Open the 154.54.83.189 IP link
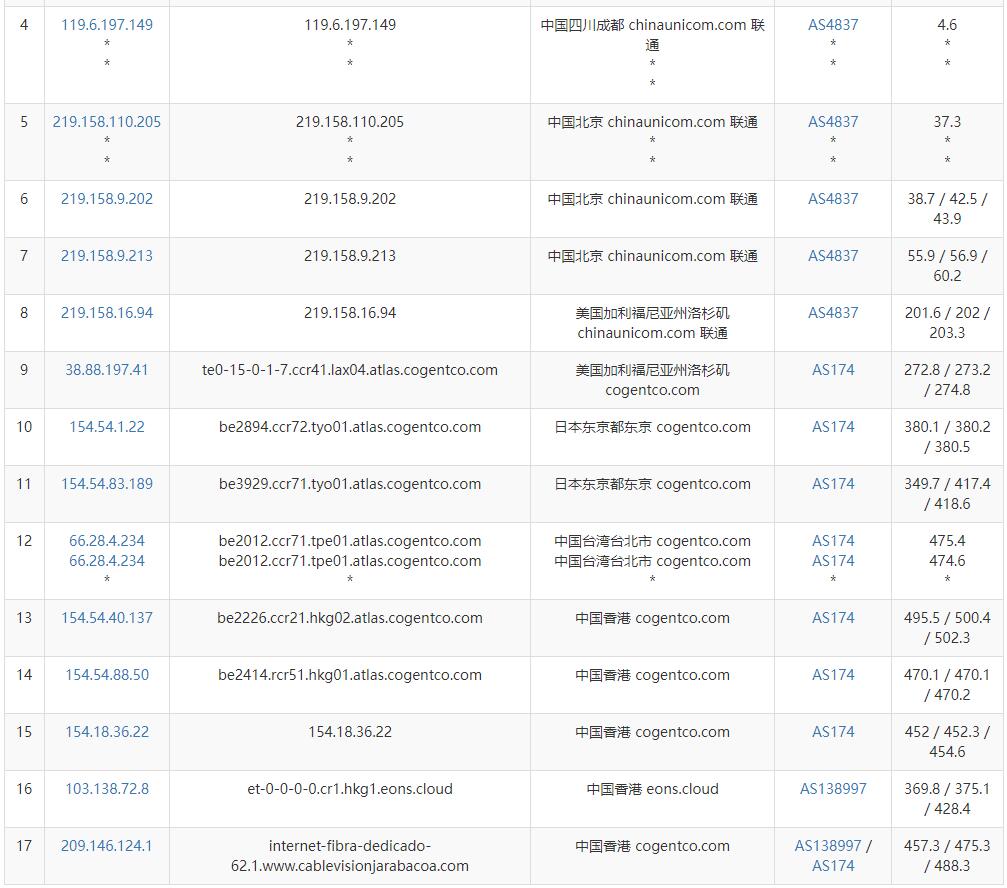Image resolution: width=1007 pixels, height=888 pixels. coord(107,484)
